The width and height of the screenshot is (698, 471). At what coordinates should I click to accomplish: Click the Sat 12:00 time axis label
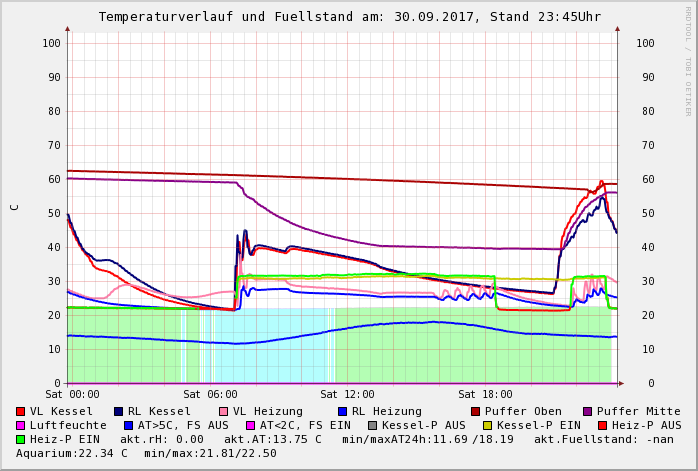[x=346, y=395]
